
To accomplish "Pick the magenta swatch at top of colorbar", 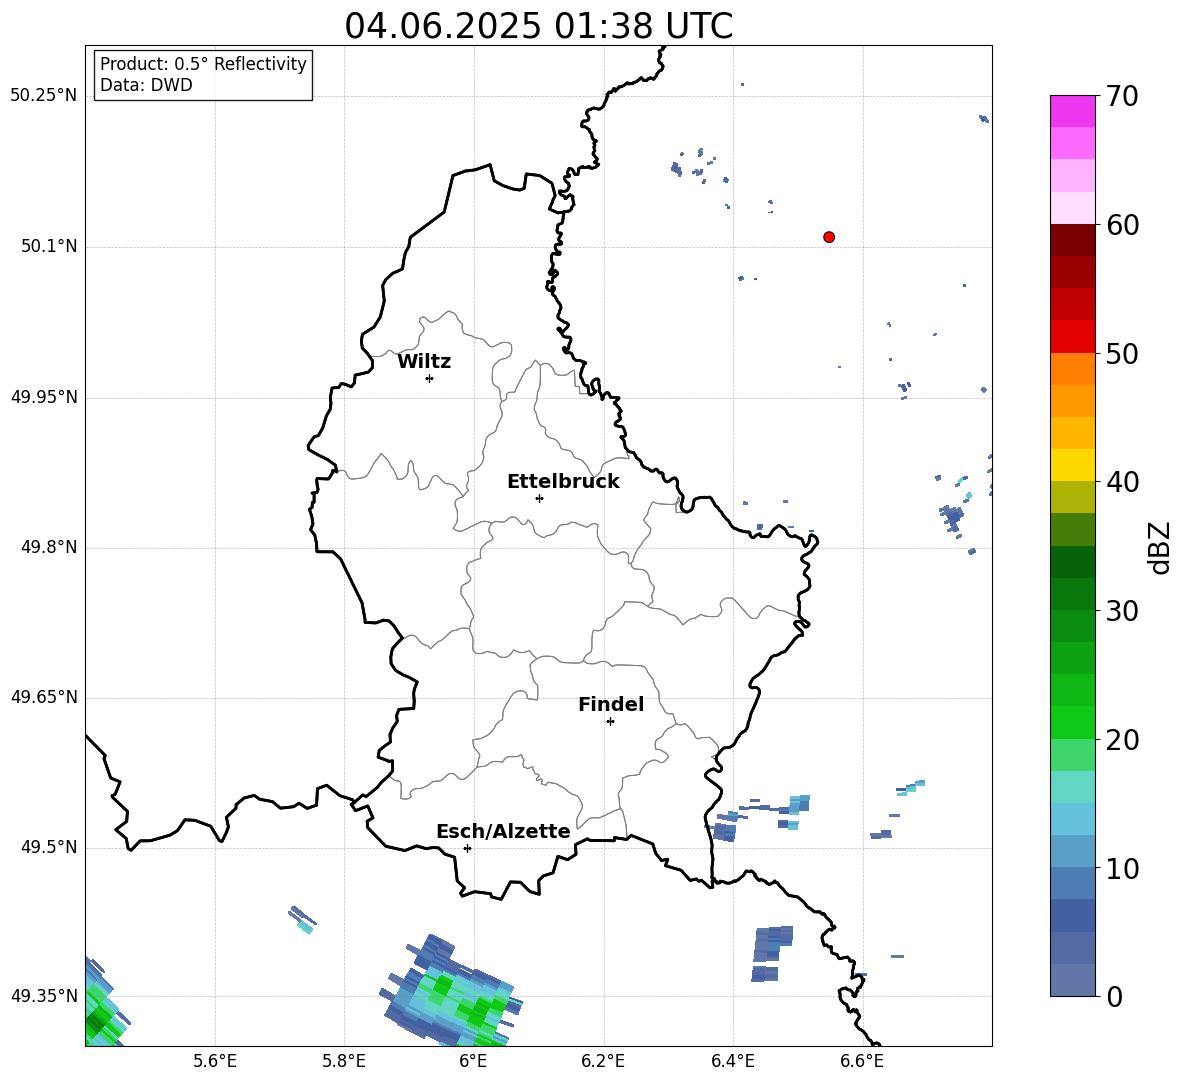I will (x=1073, y=111).
